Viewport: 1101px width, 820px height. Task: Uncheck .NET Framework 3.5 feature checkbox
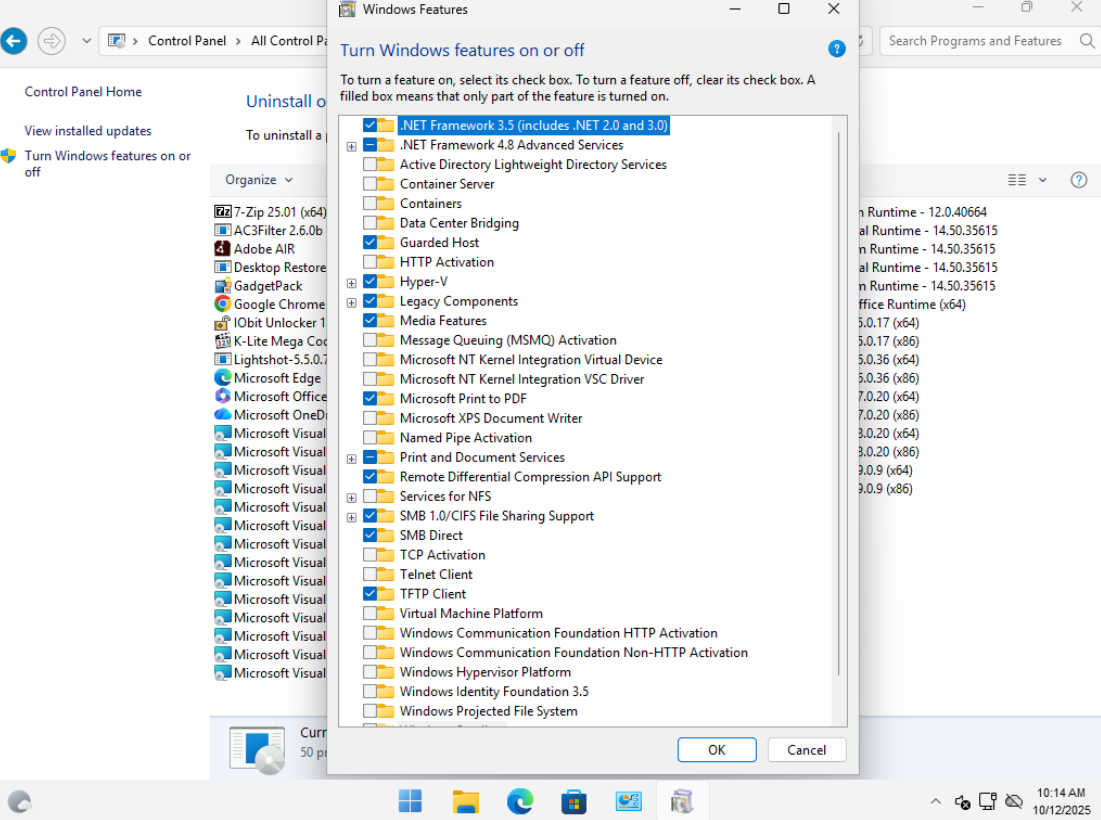(x=369, y=125)
